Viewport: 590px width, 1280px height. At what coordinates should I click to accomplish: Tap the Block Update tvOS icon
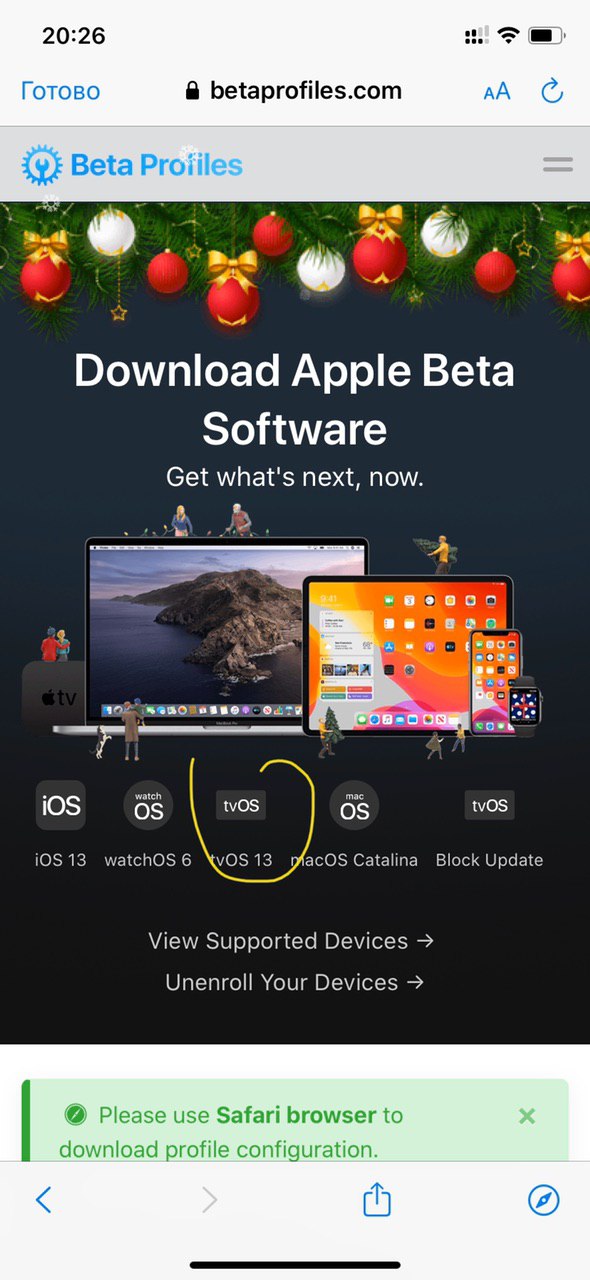[490, 805]
